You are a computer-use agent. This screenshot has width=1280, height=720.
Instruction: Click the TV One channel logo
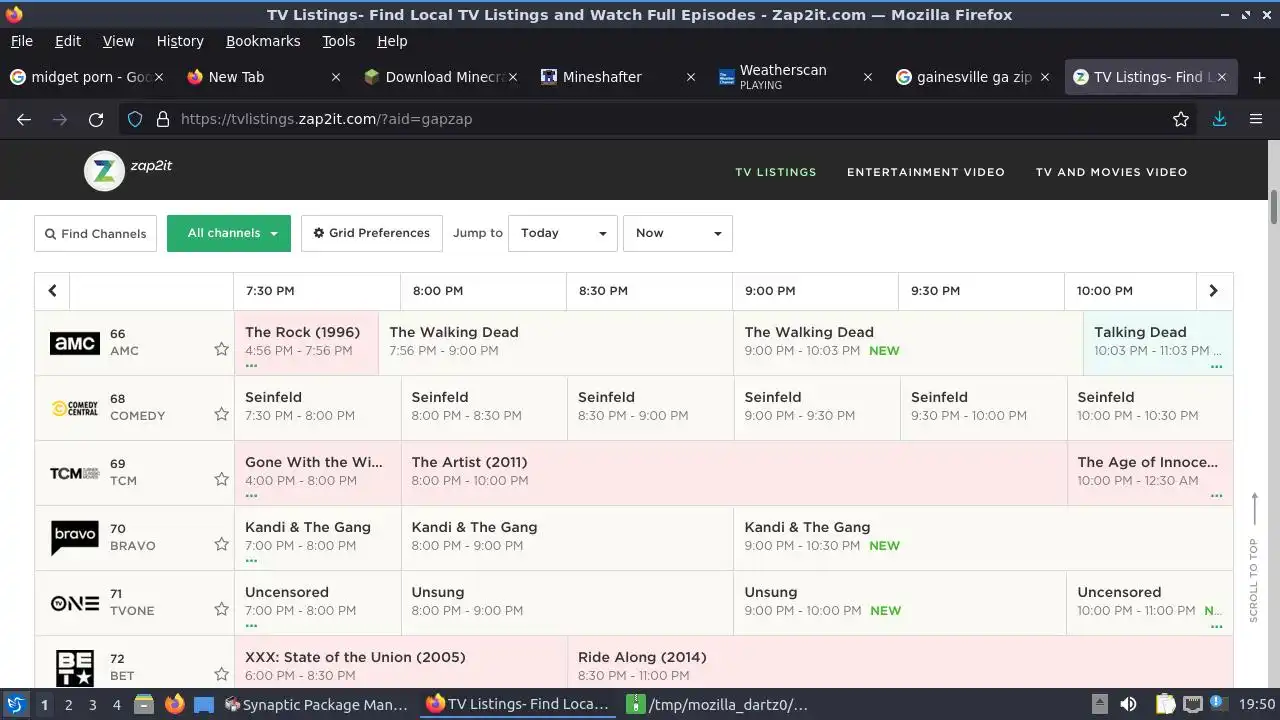click(x=75, y=603)
